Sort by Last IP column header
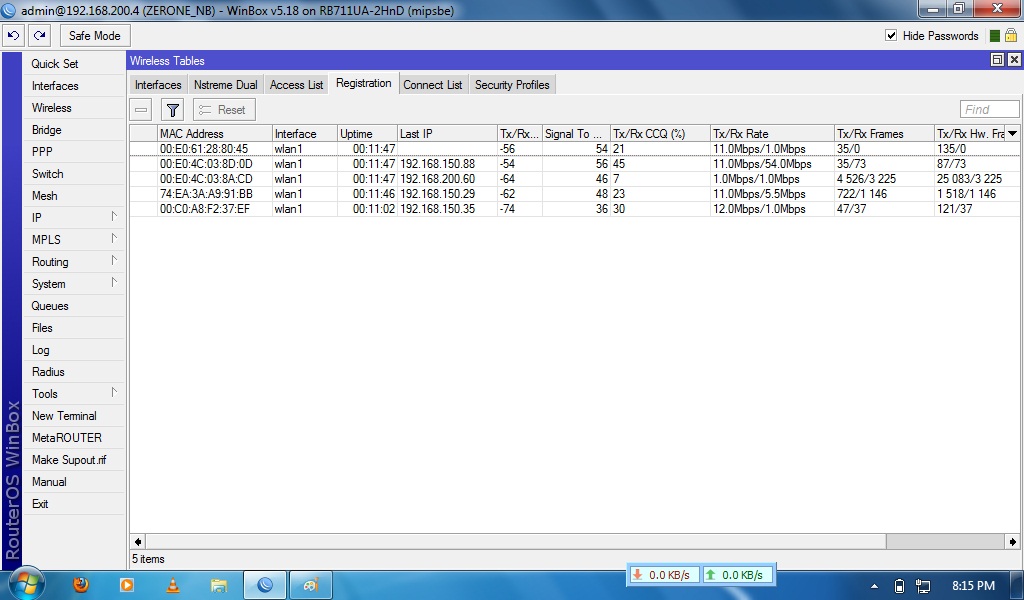Image resolution: width=1024 pixels, height=600 pixels. tap(447, 133)
